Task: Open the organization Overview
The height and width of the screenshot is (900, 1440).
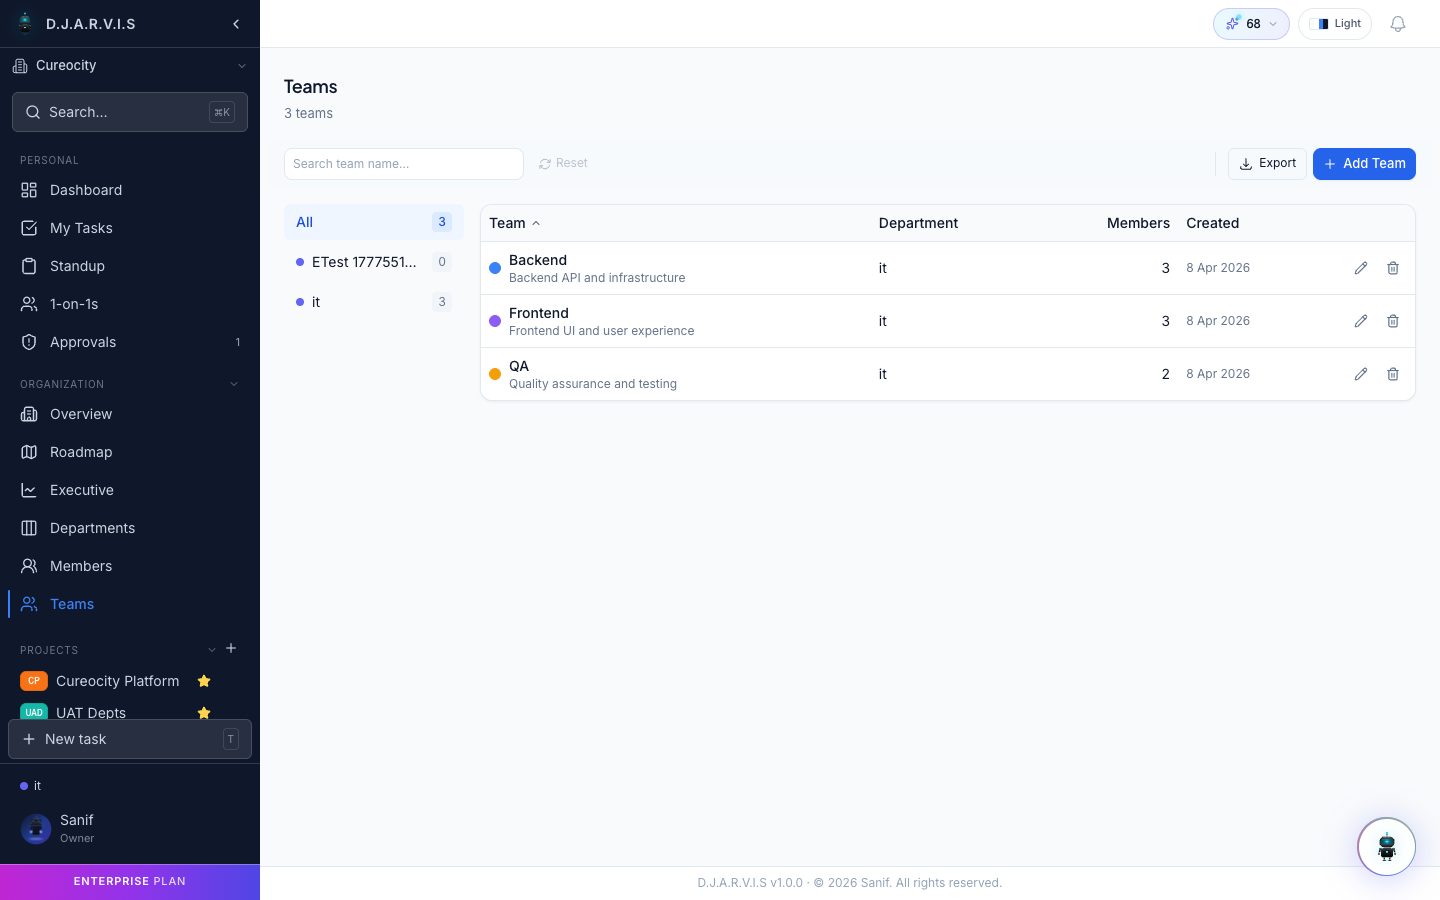Action: coord(130,414)
